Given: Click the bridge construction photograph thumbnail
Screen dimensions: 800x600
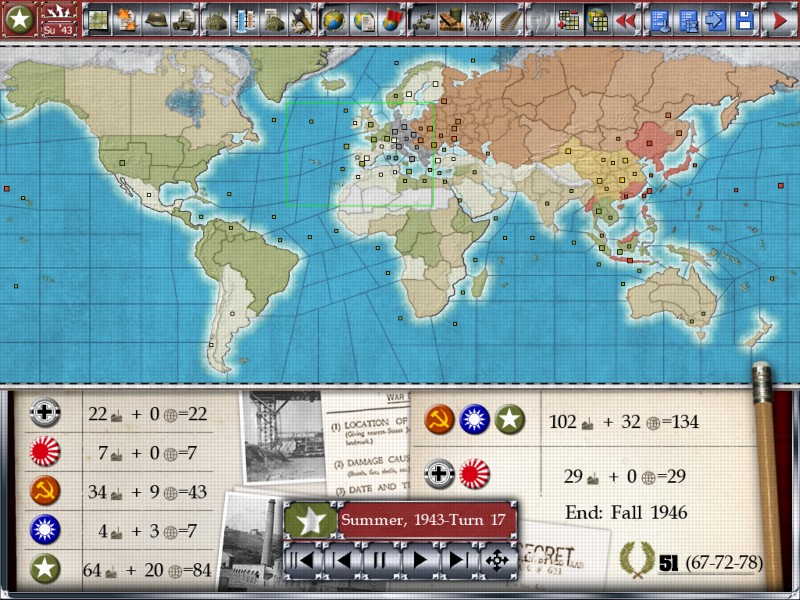Looking at the screenshot, I should point(282,437).
